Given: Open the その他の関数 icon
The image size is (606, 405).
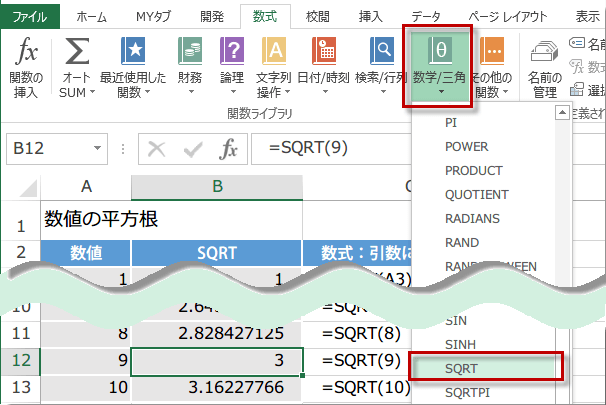Looking at the screenshot, I should (492, 51).
